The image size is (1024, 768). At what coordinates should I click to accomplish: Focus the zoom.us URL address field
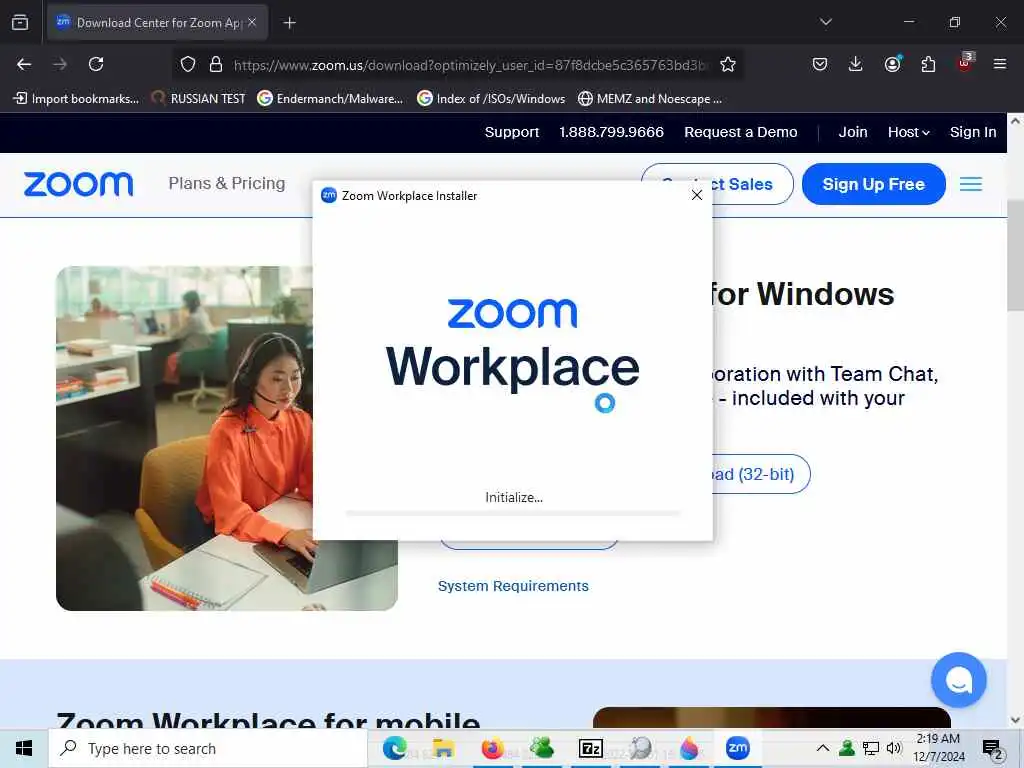tap(470, 65)
